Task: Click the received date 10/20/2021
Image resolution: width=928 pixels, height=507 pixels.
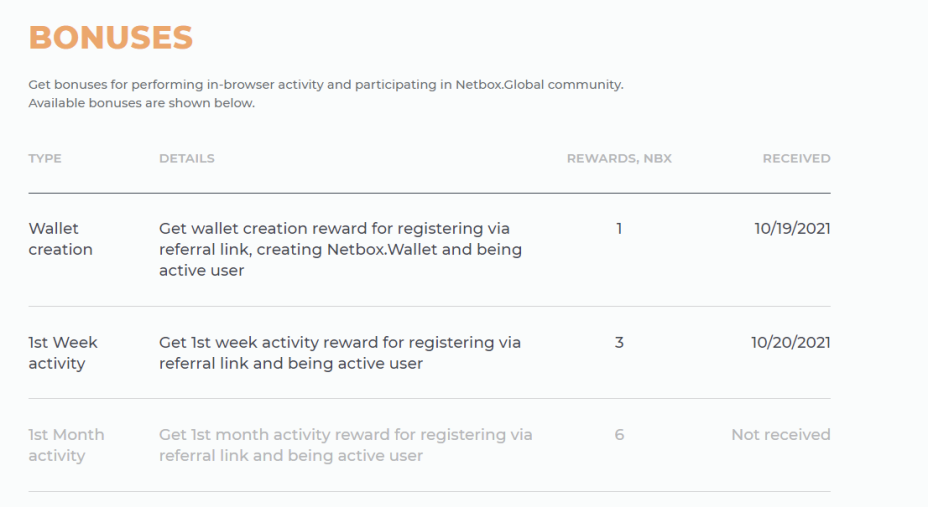Action: click(791, 343)
